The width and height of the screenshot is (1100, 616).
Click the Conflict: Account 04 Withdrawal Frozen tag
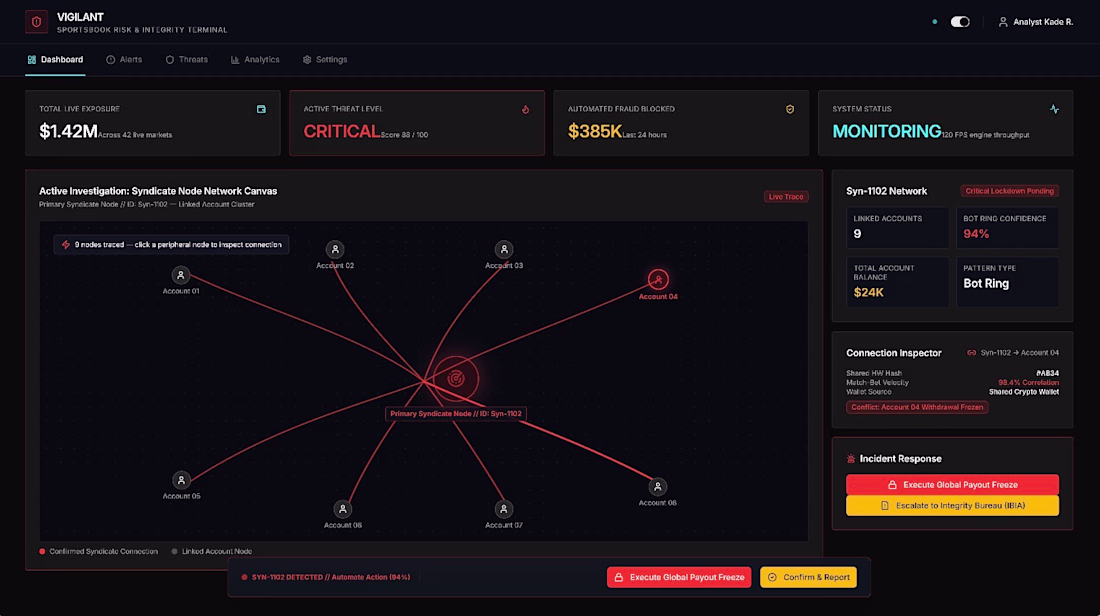click(917, 407)
